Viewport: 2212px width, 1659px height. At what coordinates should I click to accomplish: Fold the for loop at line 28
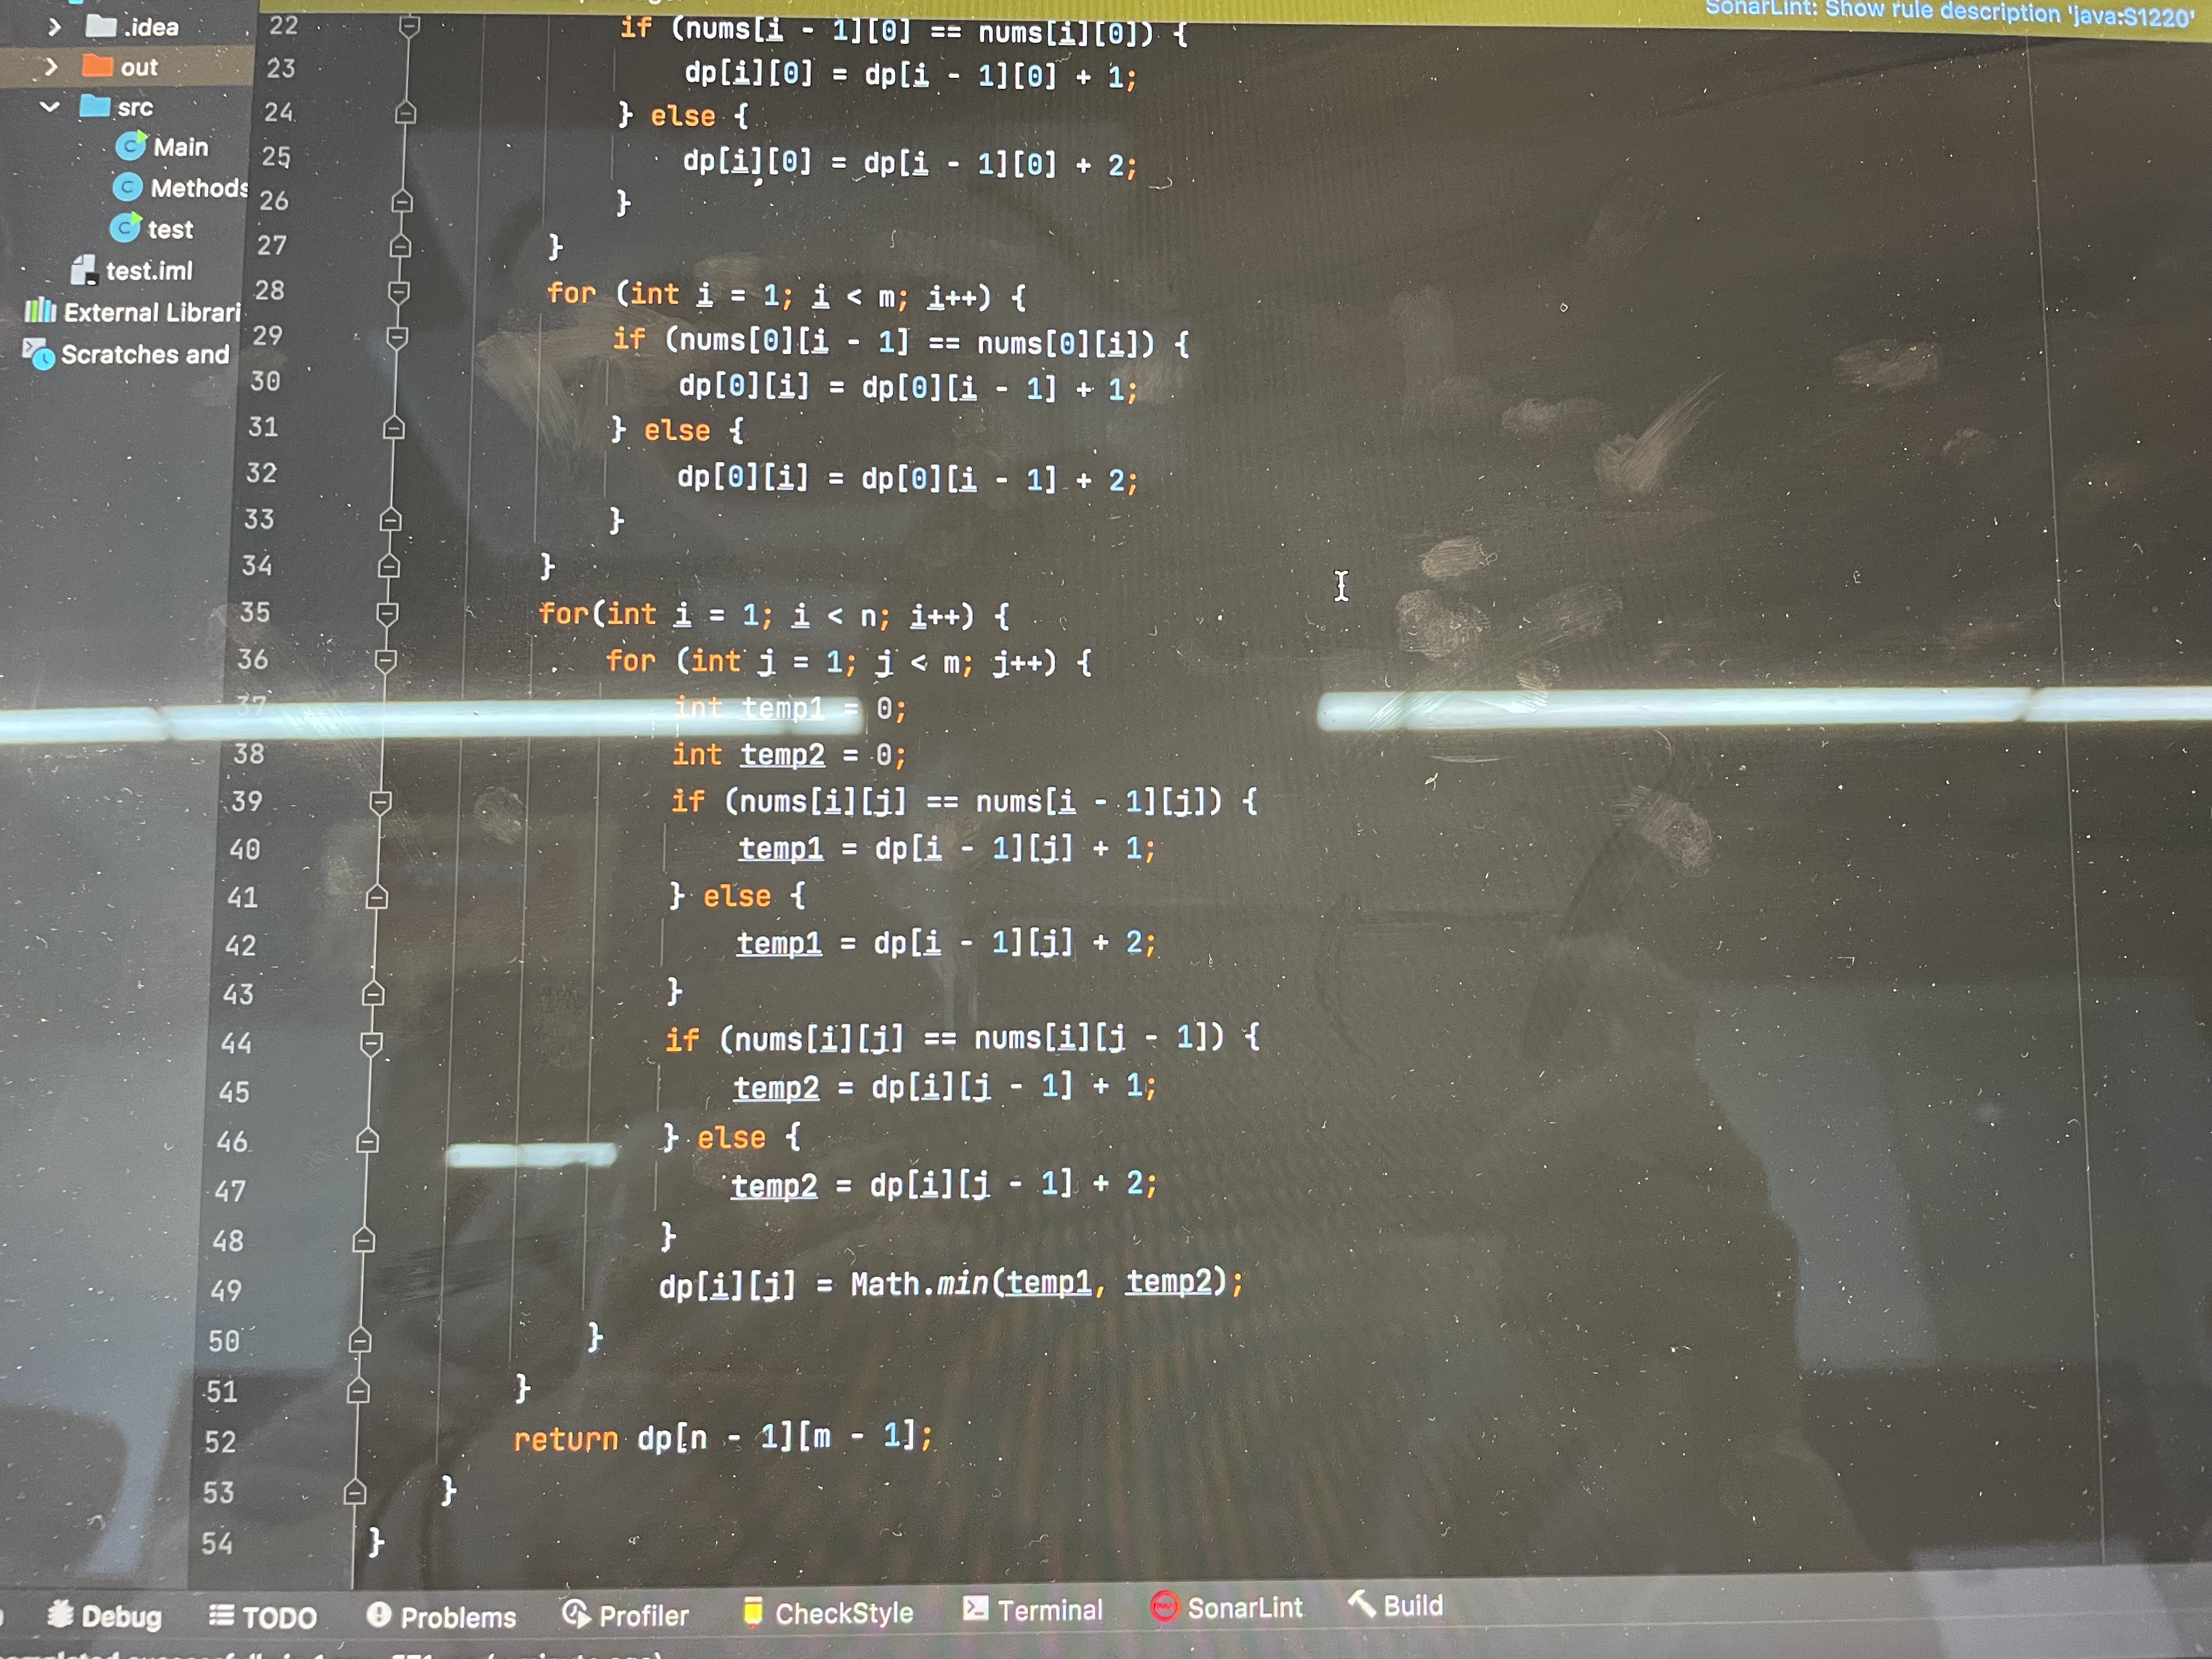399,292
